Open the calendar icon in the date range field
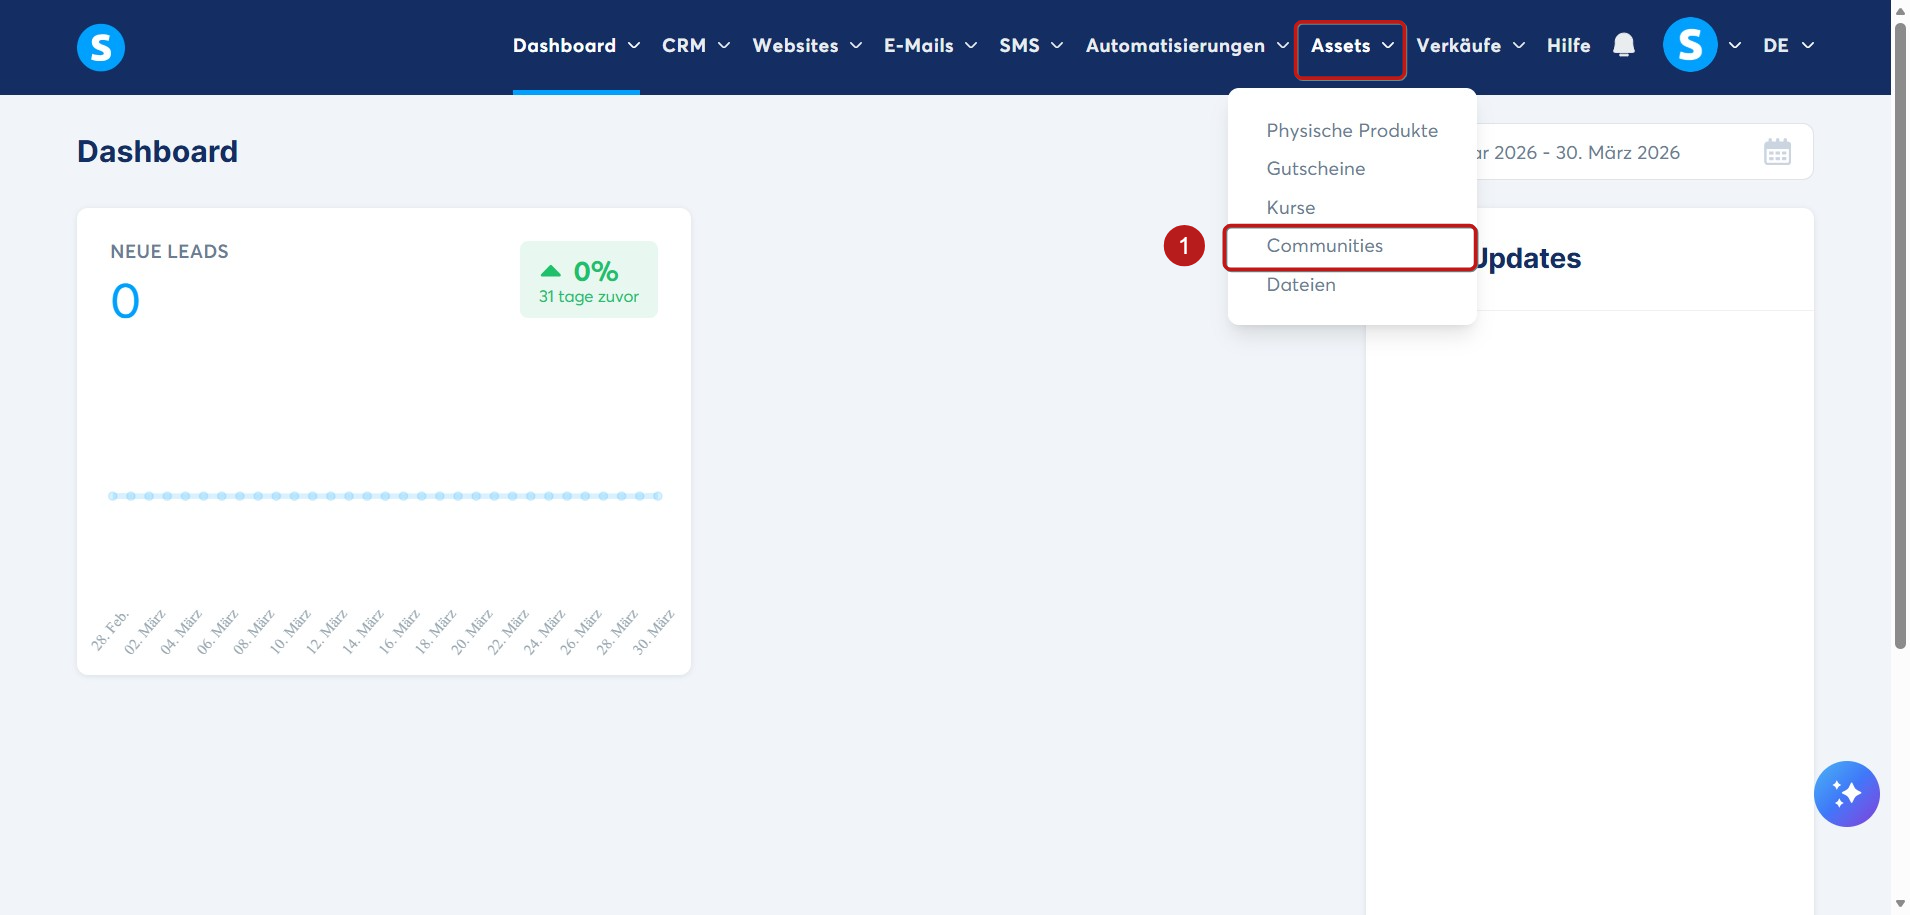The height and width of the screenshot is (915, 1910). coord(1777,152)
